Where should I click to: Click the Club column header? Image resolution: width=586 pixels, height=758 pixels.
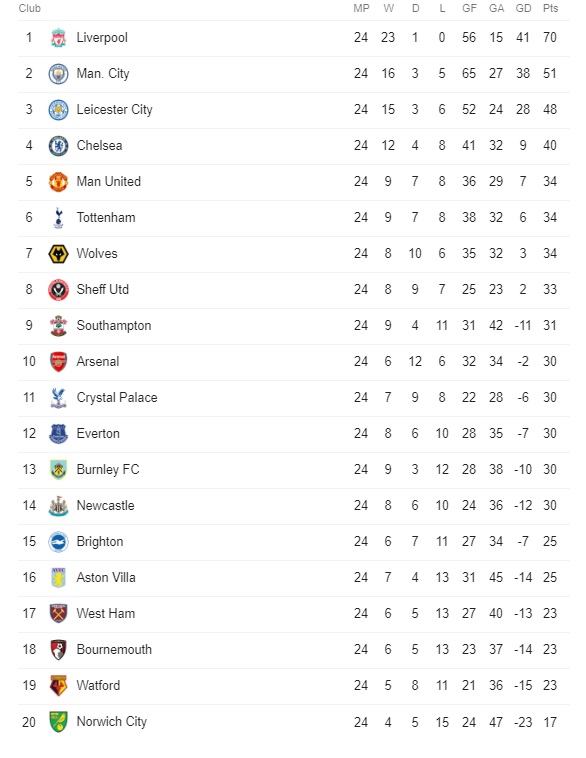[29, 8]
